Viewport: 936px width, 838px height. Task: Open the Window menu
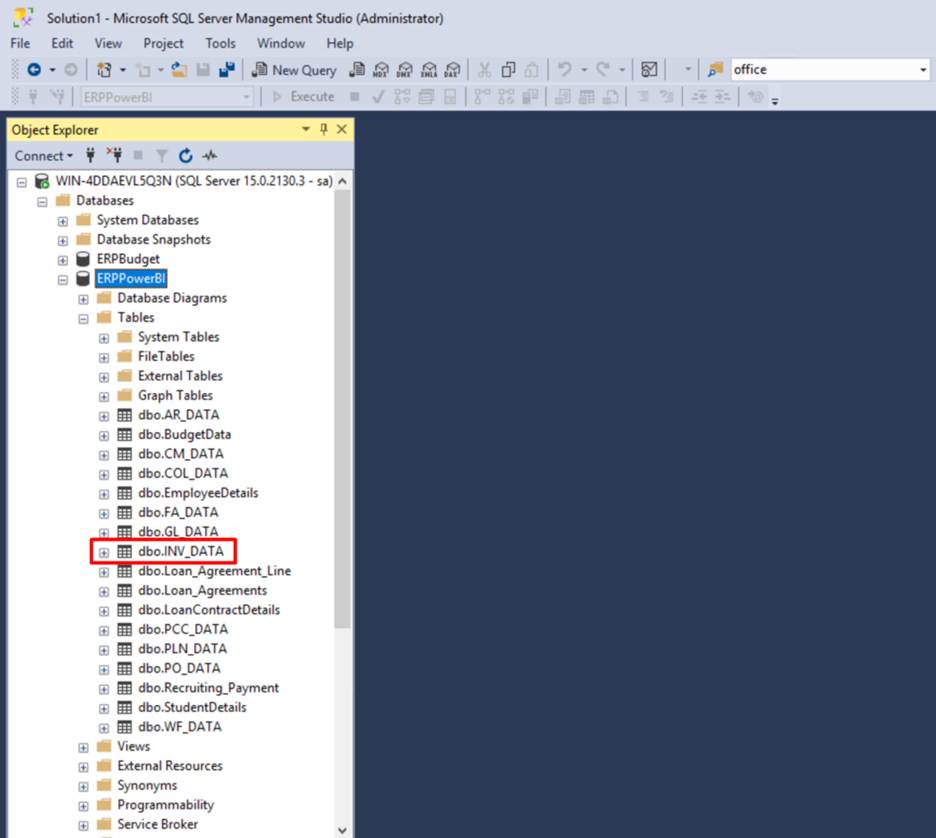[x=281, y=44]
